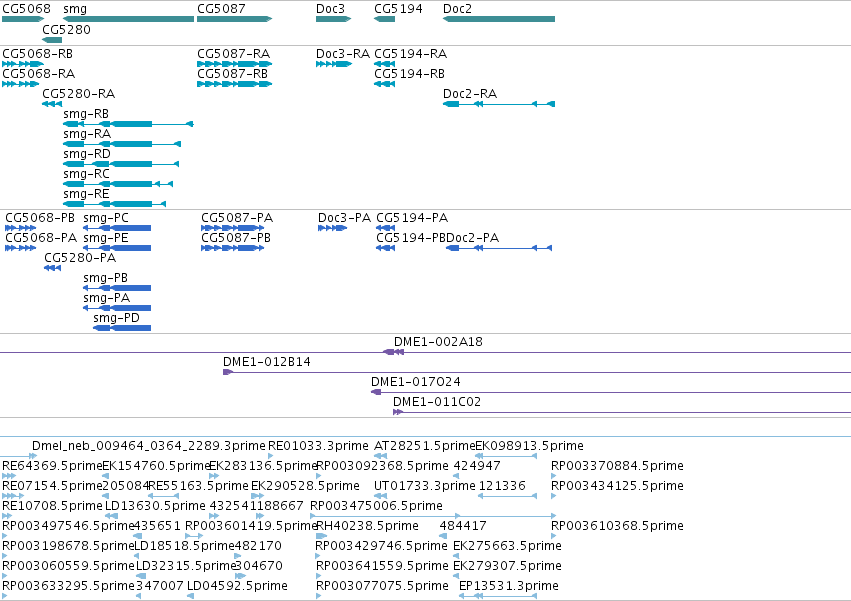
Task: Click the CG5087-RB transcript
Action: point(234,84)
